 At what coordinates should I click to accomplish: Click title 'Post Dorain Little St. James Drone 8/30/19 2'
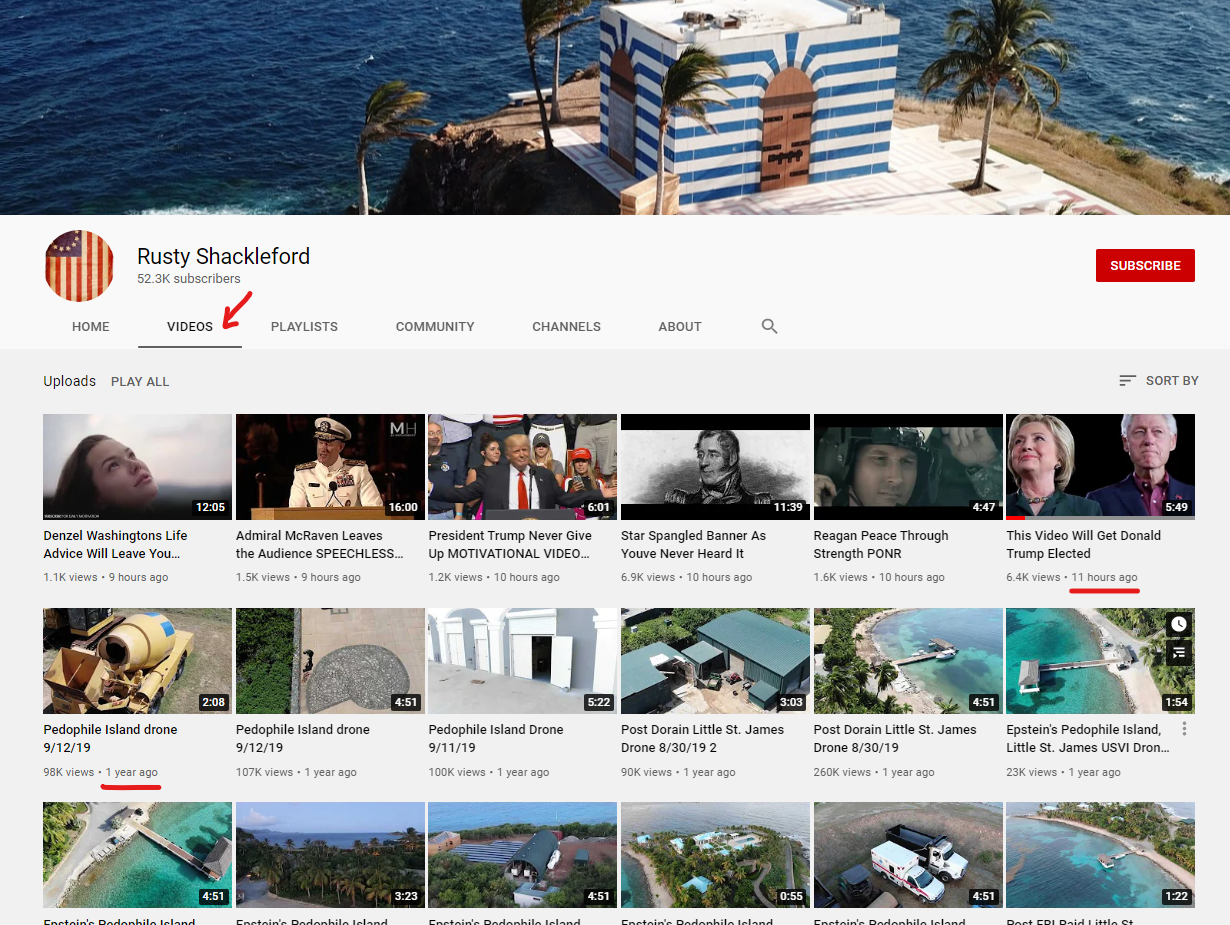pos(702,739)
